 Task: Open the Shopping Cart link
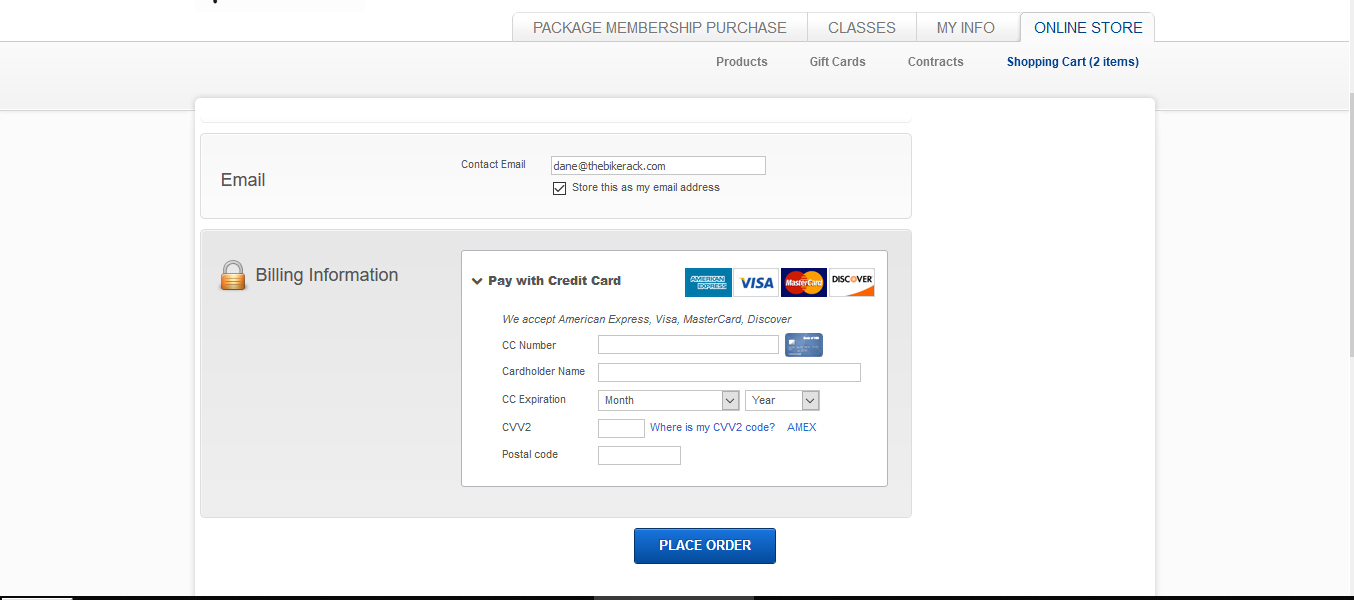pos(1072,62)
